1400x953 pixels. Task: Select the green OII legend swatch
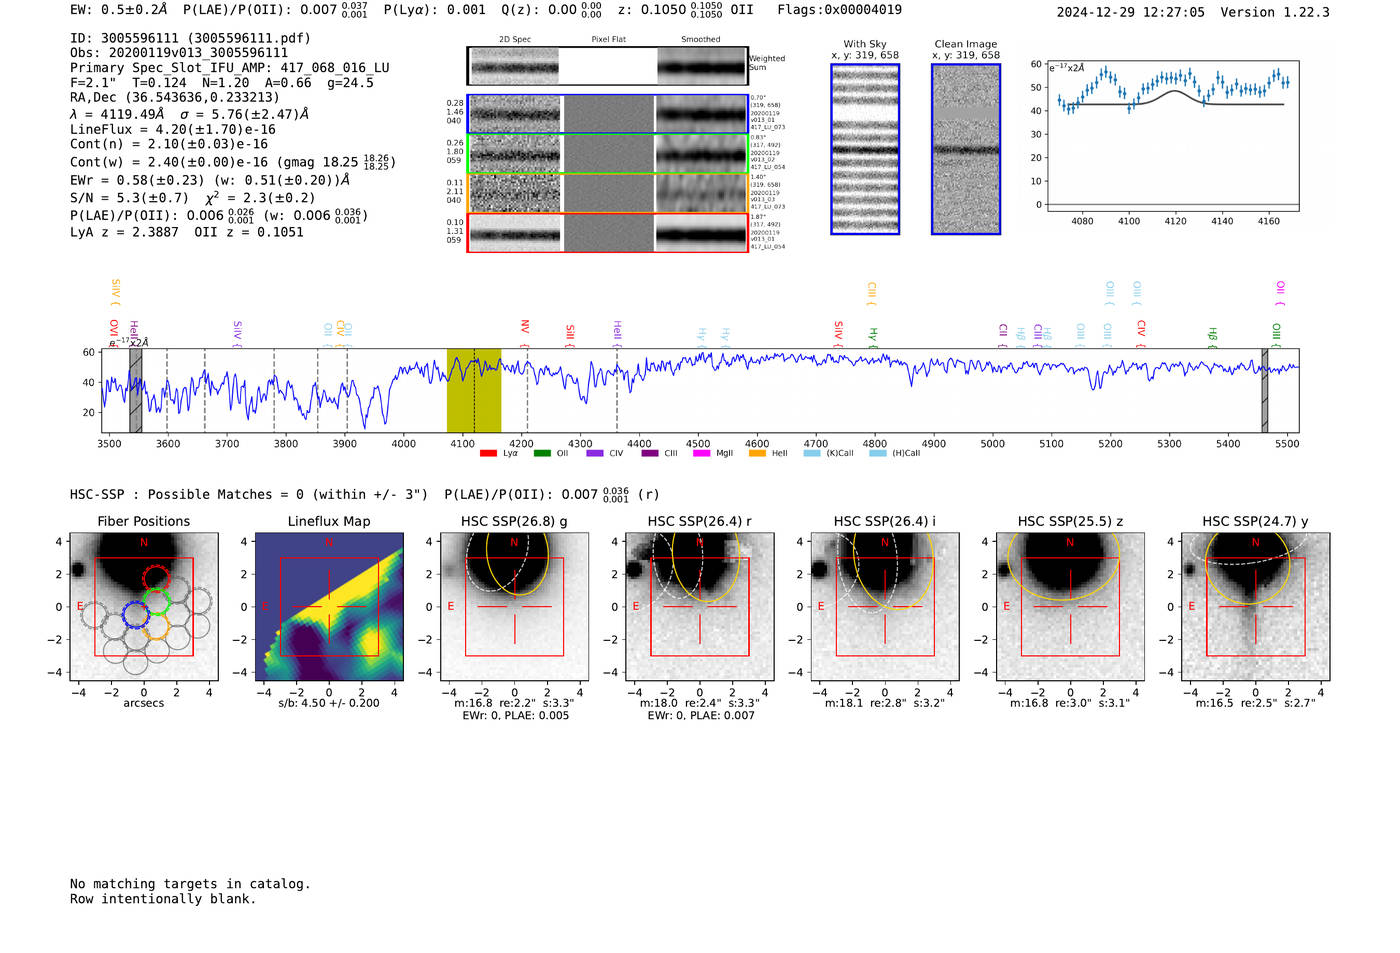(x=542, y=453)
